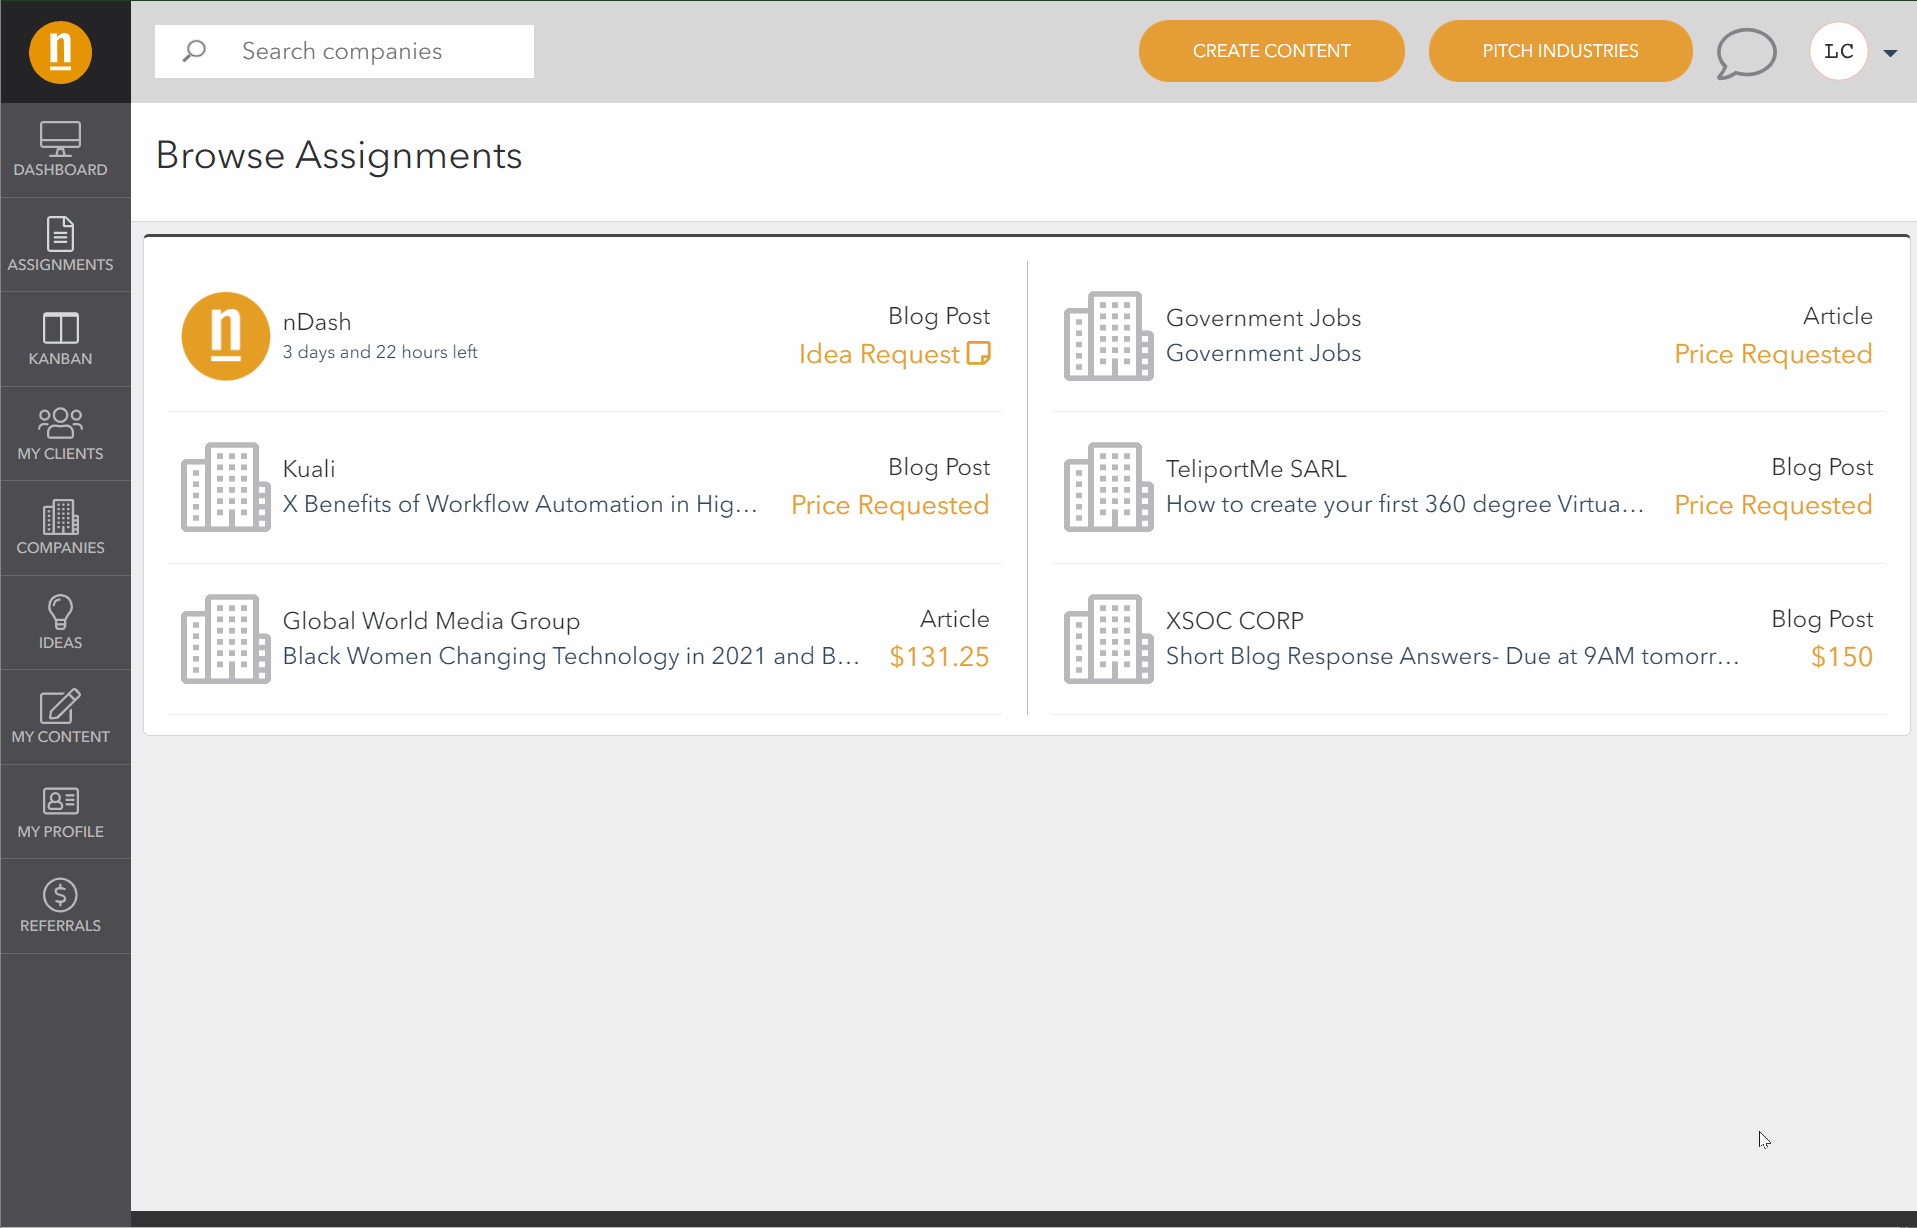Click the Global World Media Group building icon

click(x=226, y=639)
